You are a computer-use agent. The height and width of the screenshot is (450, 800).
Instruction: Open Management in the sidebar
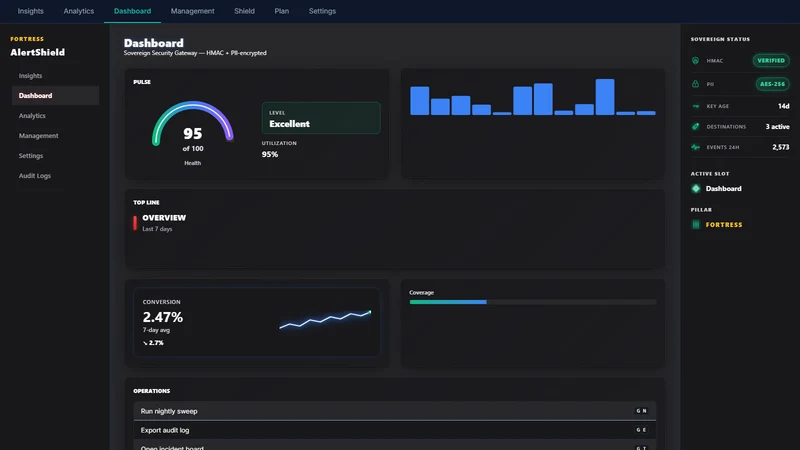(55, 136)
